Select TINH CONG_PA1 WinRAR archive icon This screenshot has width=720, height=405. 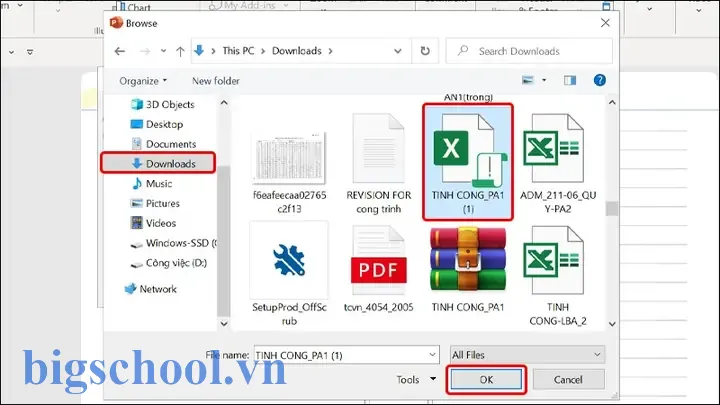tap(468, 260)
